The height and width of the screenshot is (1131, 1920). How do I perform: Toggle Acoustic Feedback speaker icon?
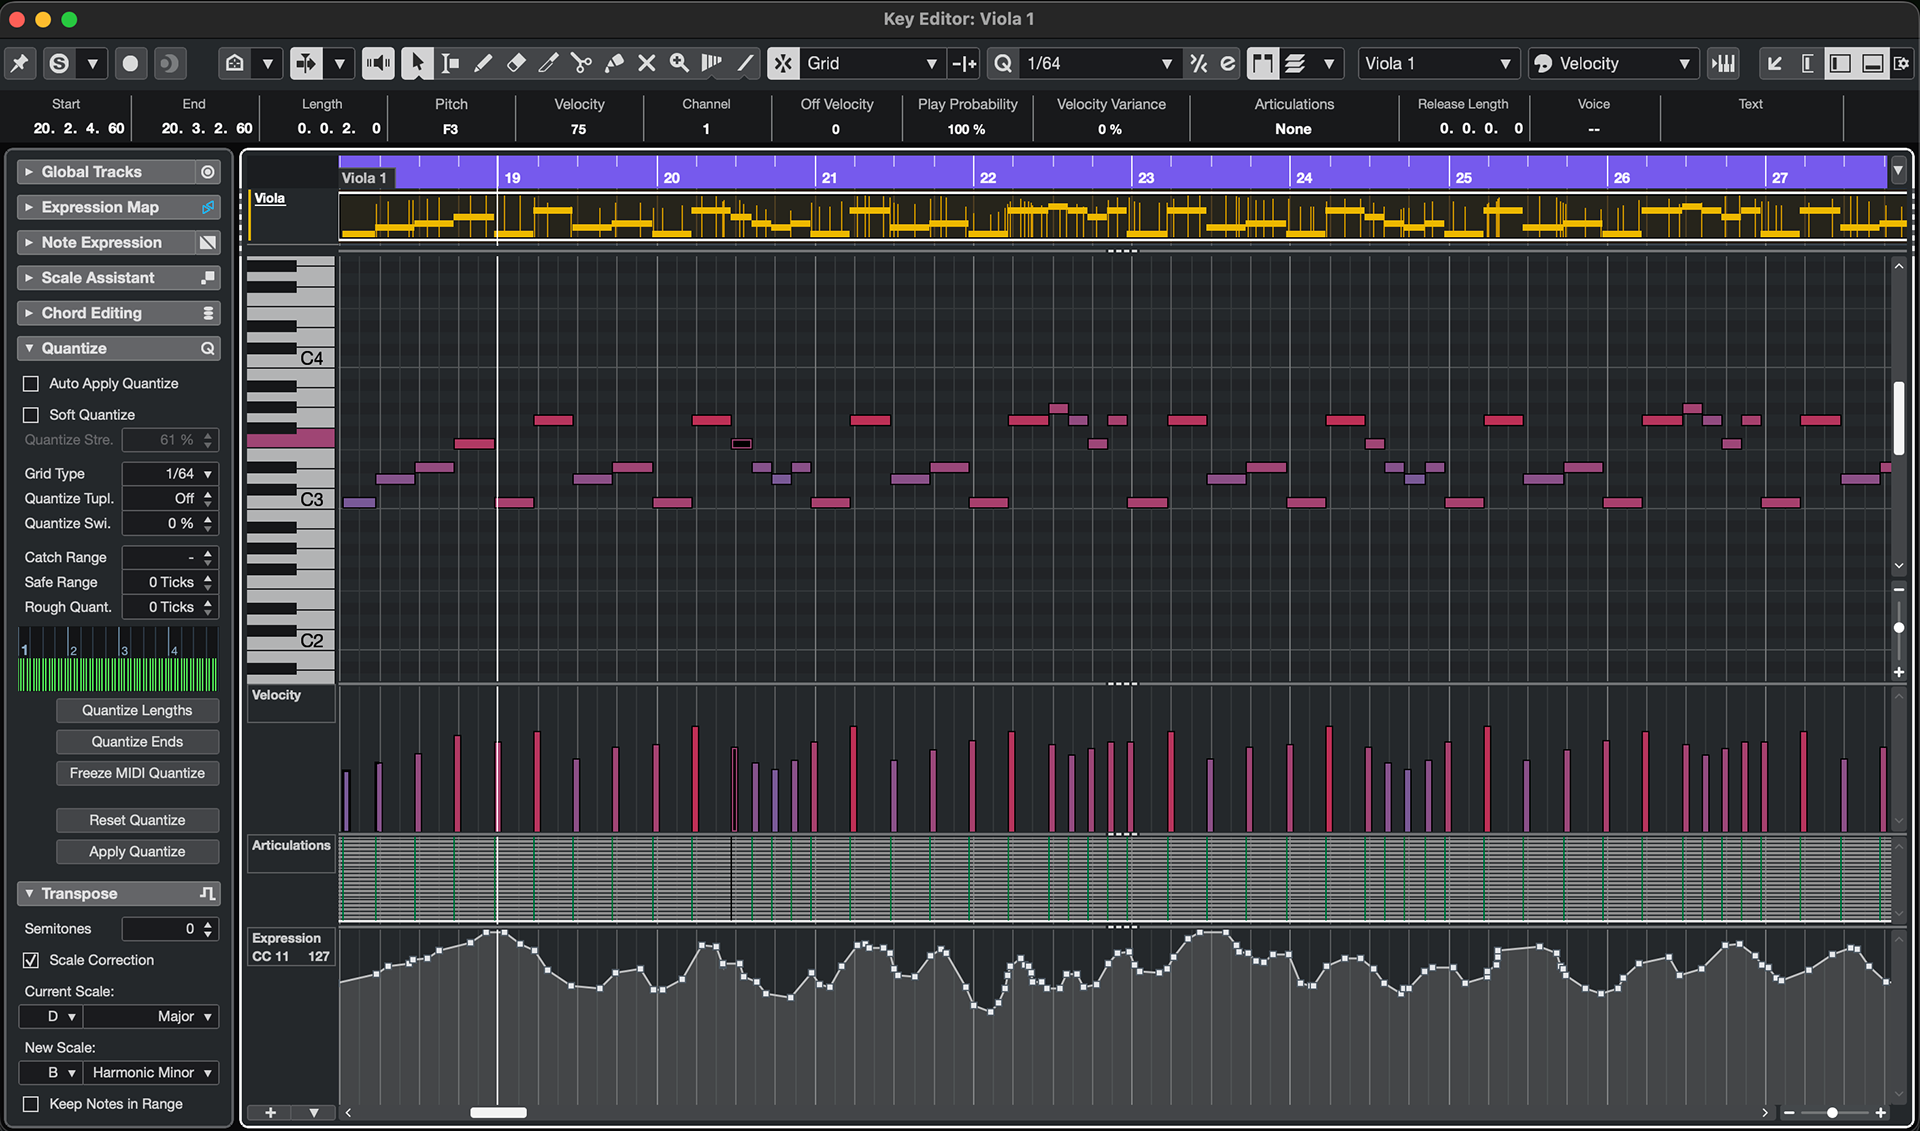[377, 63]
